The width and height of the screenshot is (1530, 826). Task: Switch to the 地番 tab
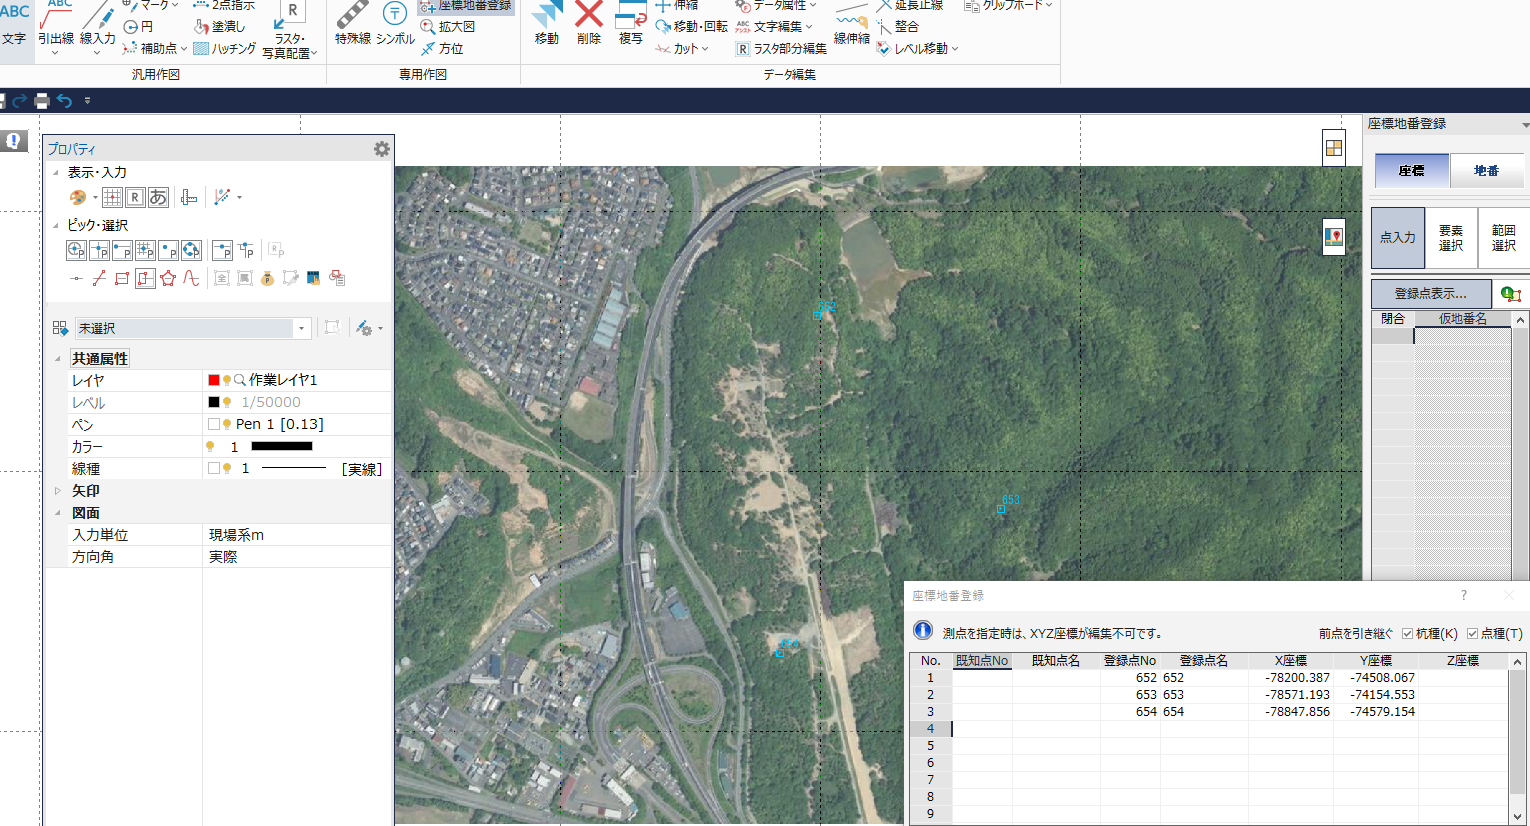pos(1486,171)
